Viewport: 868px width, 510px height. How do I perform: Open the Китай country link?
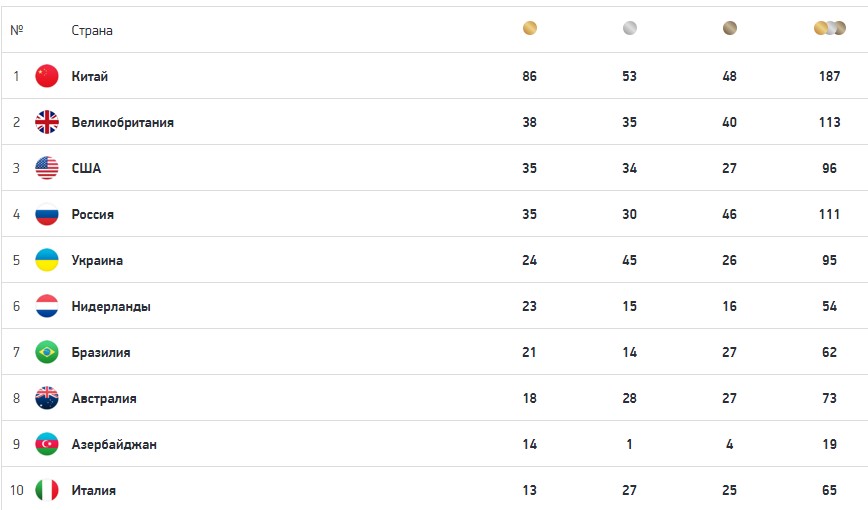point(90,76)
